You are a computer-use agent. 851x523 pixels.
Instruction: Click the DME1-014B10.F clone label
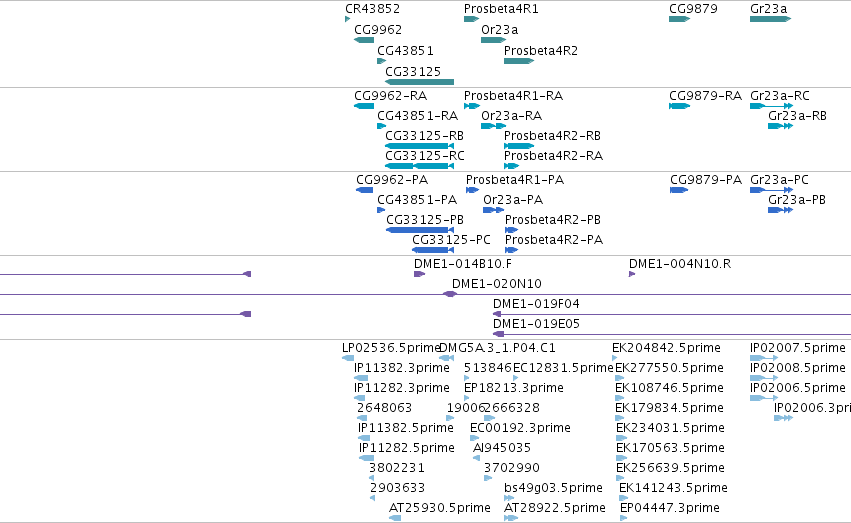pyautogui.click(x=462, y=264)
